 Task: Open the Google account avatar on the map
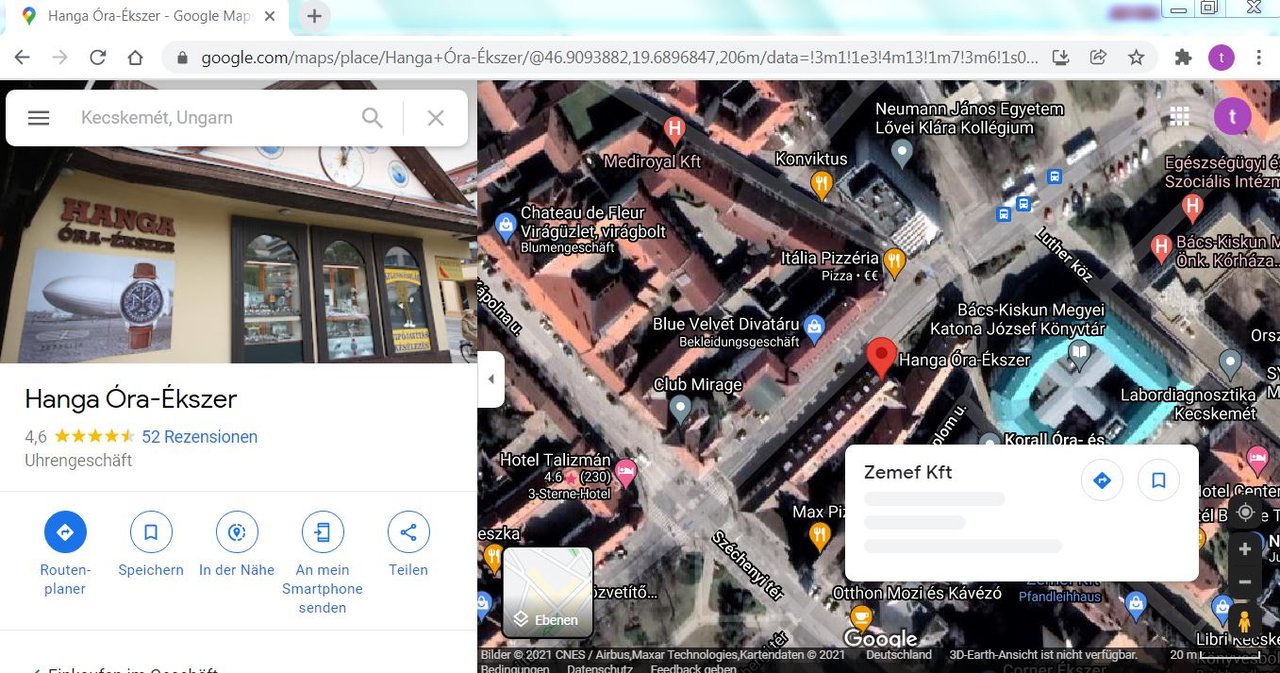pos(1233,116)
